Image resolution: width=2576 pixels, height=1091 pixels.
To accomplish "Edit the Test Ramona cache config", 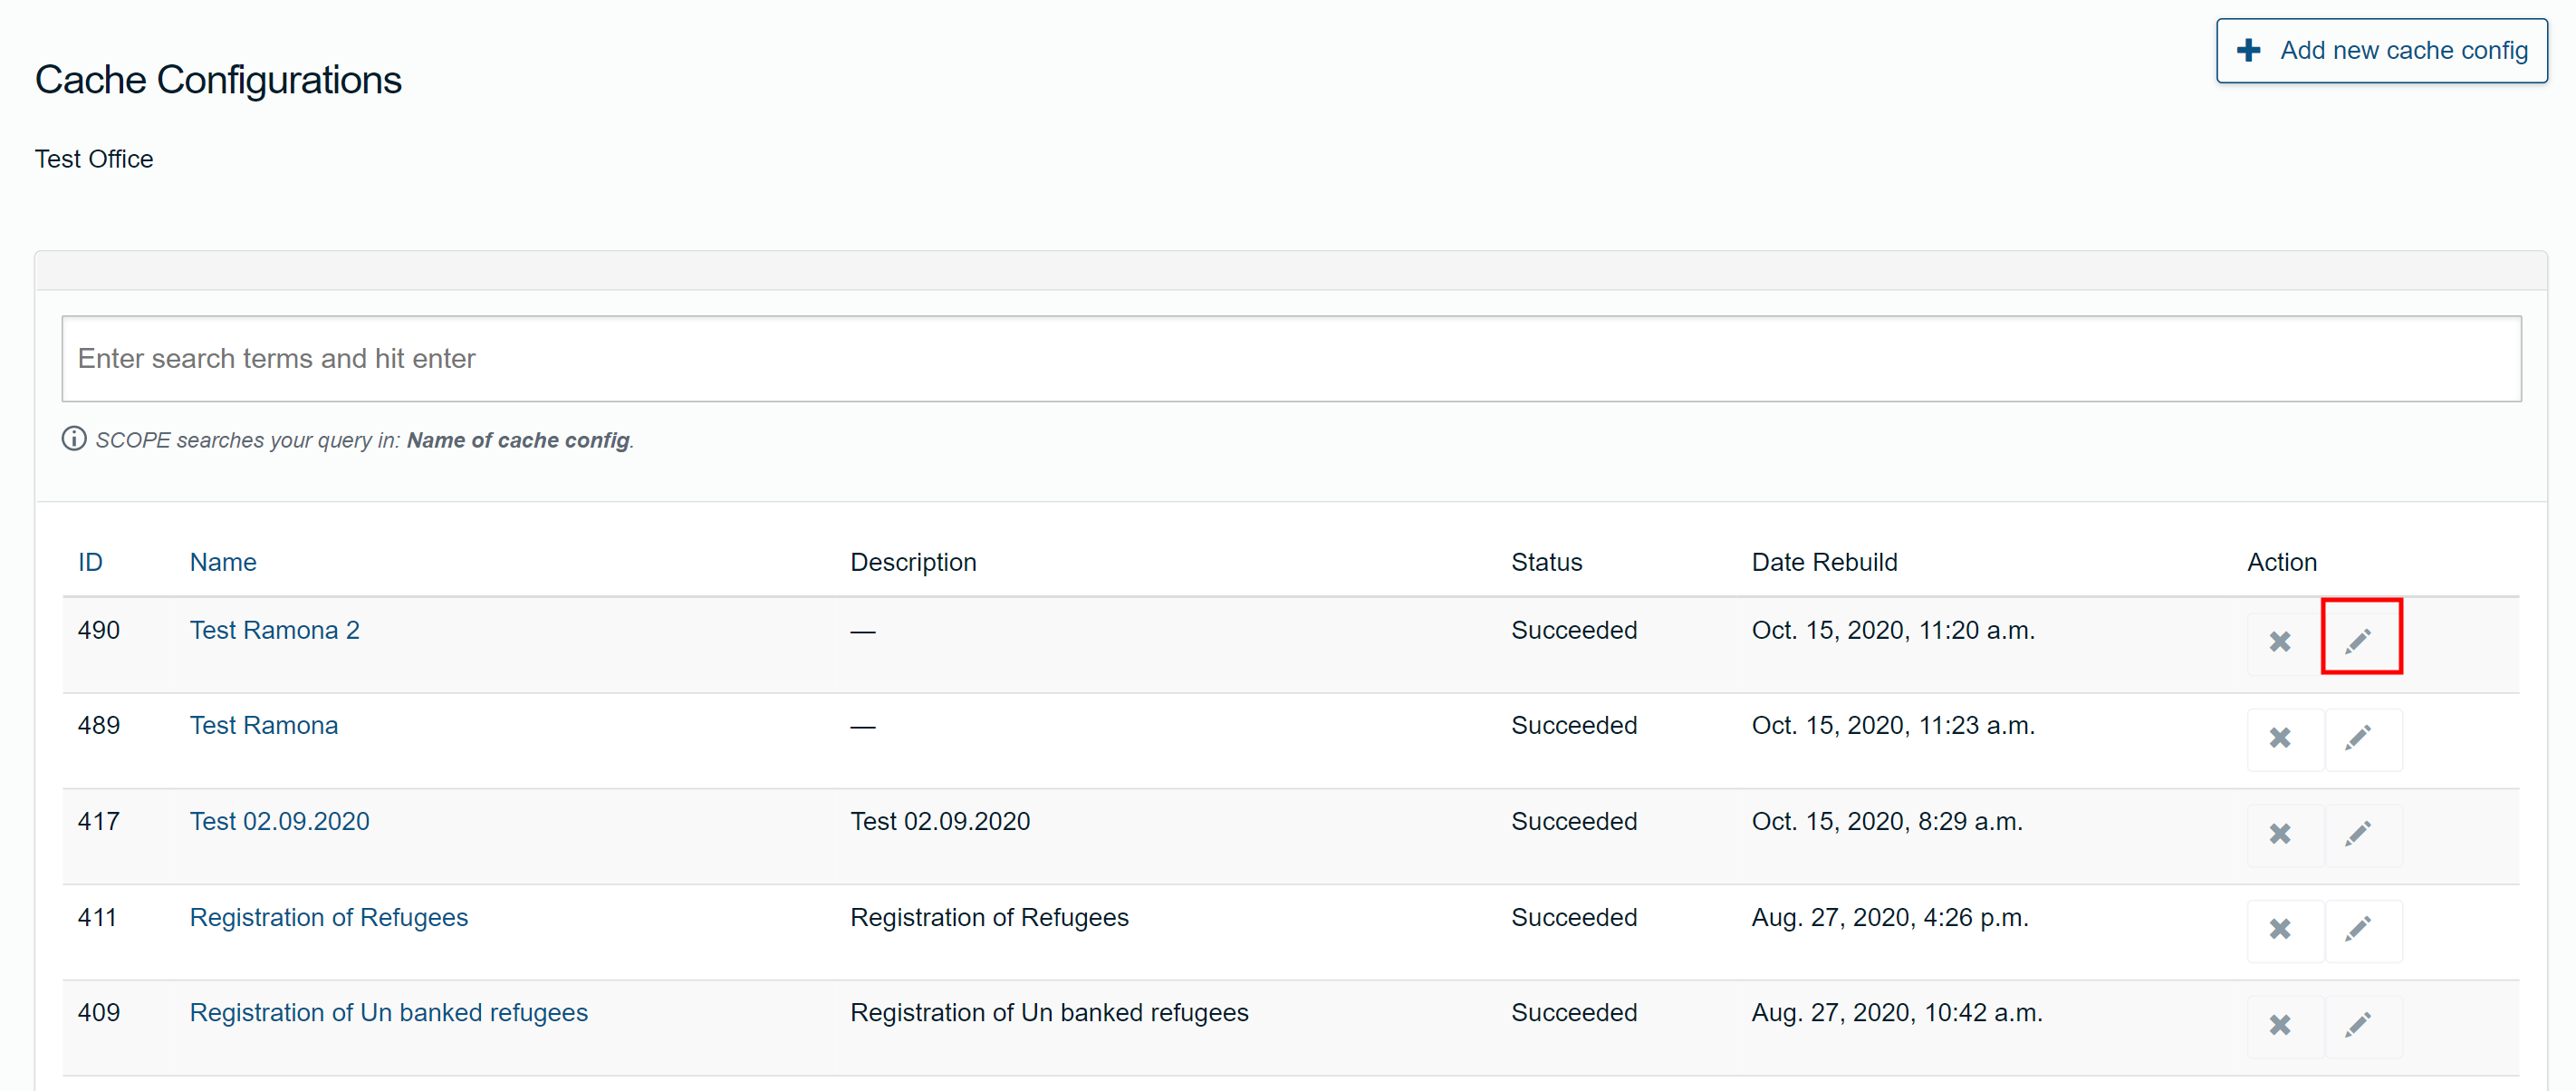I will 2360,737.
